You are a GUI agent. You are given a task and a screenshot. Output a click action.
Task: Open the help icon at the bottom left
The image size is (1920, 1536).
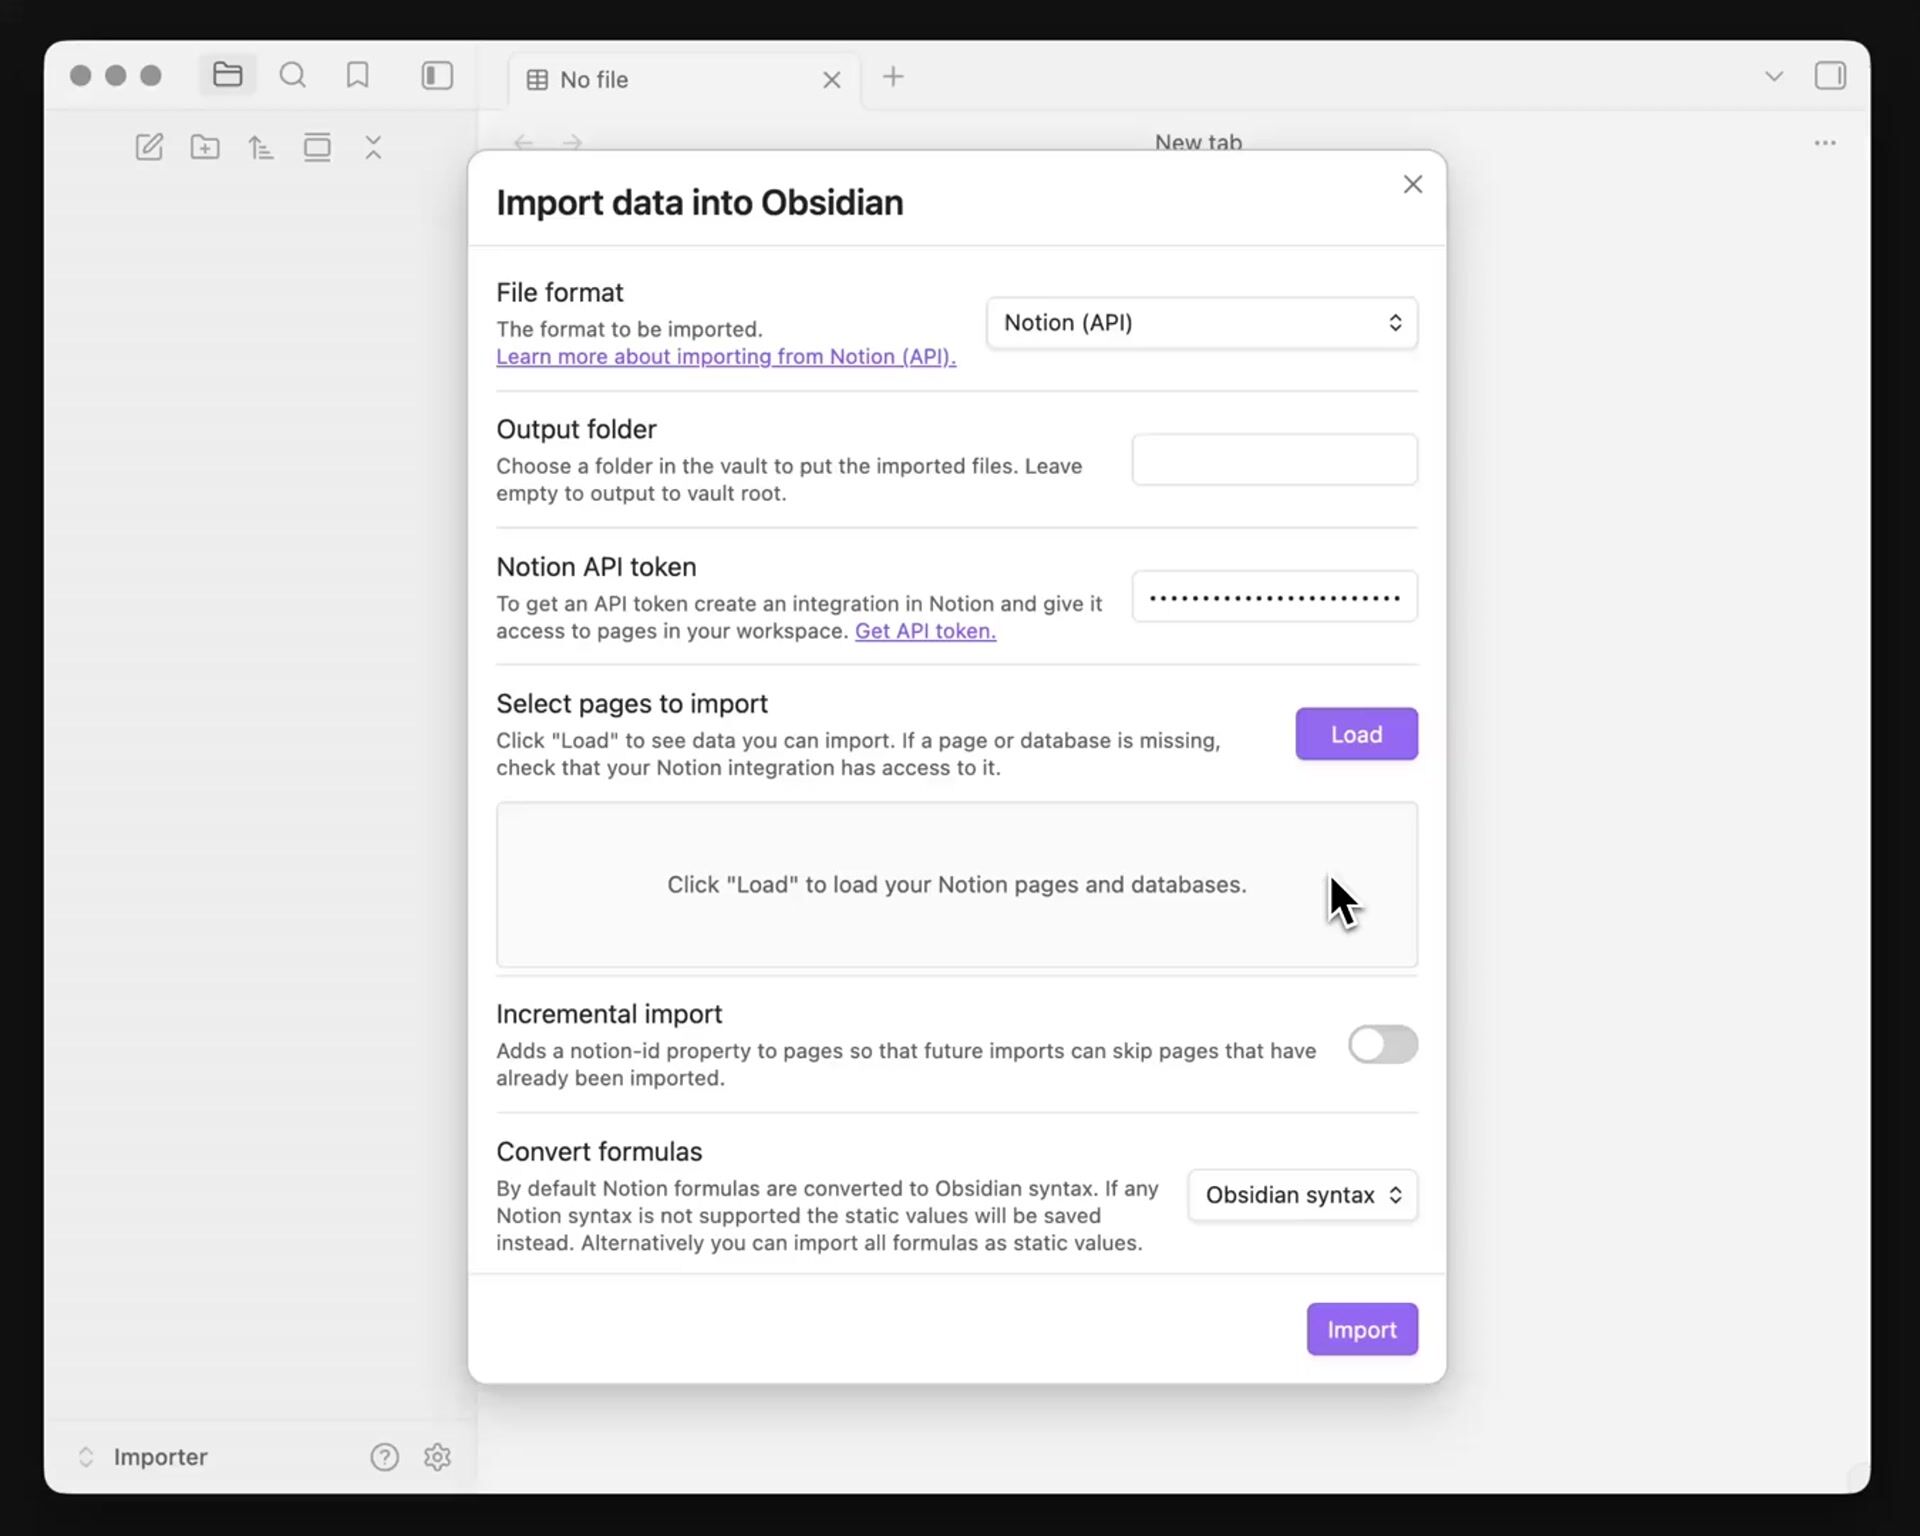coord(384,1457)
